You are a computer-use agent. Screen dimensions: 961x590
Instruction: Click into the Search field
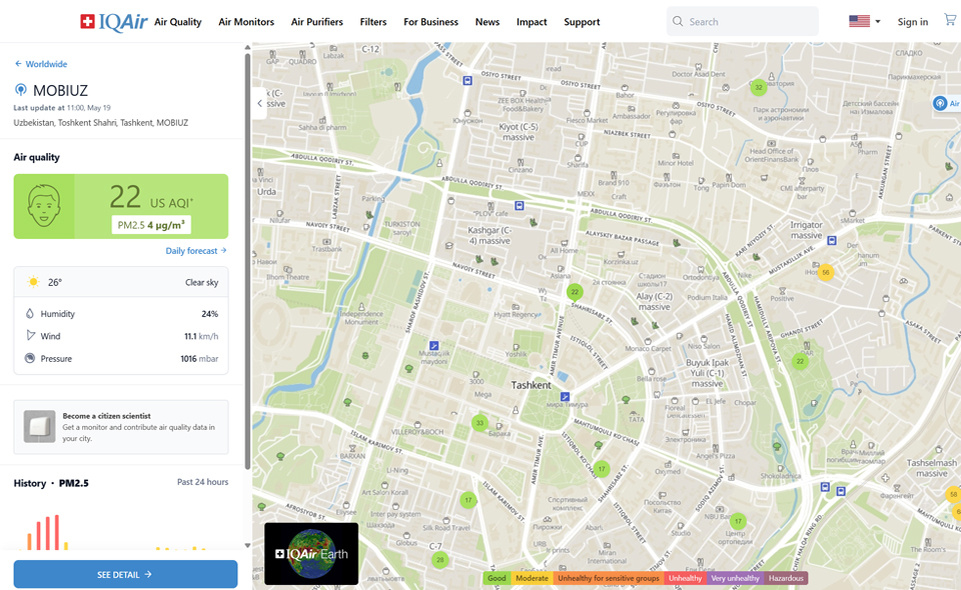[x=743, y=21]
